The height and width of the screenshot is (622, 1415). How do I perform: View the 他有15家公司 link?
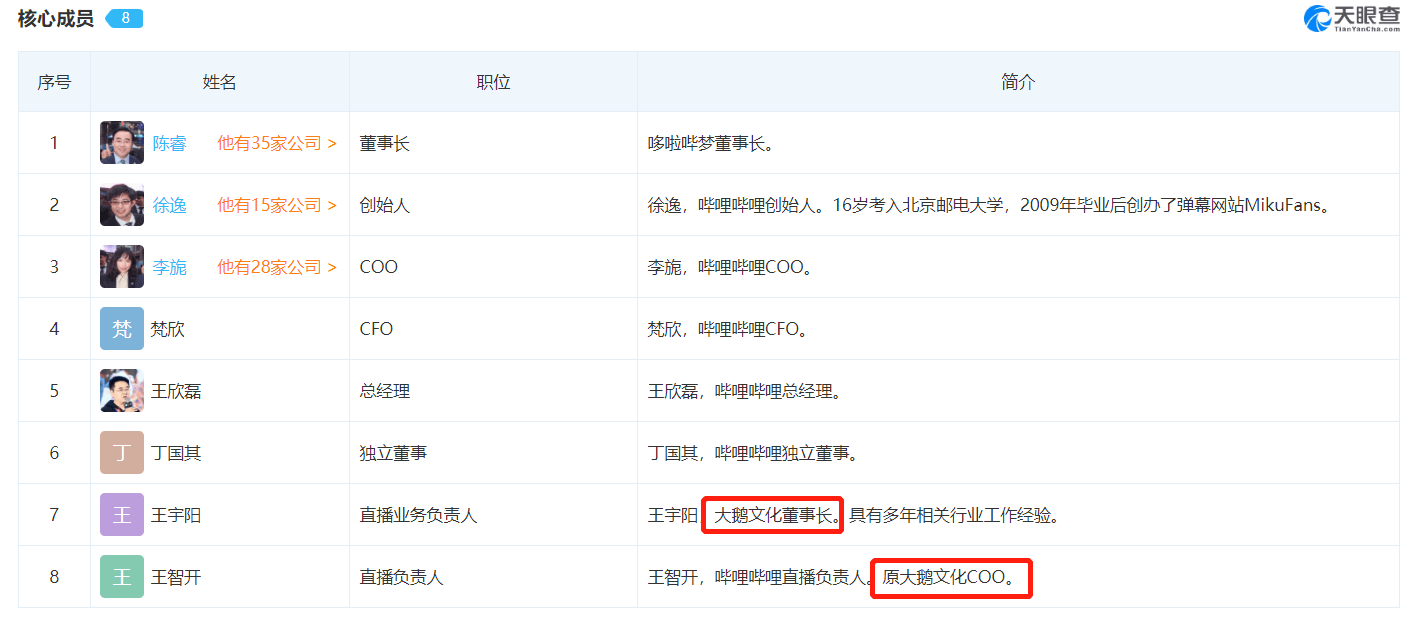pyautogui.click(x=277, y=205)
